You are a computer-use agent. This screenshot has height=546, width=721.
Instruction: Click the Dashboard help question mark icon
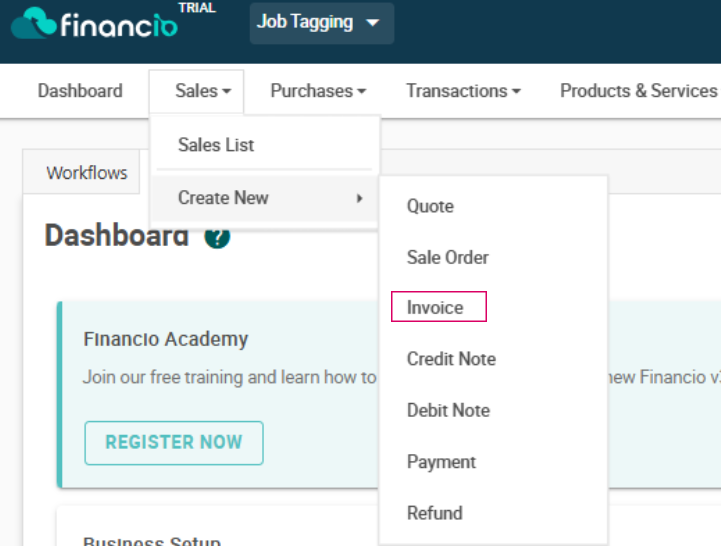click(x=217, y=236)
